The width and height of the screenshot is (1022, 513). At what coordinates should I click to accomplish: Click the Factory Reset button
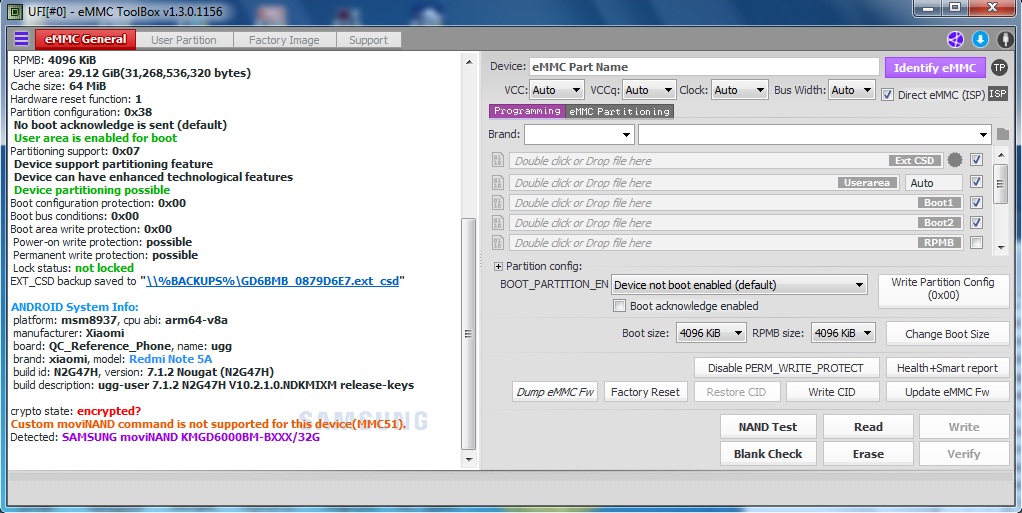coord(645,392)
